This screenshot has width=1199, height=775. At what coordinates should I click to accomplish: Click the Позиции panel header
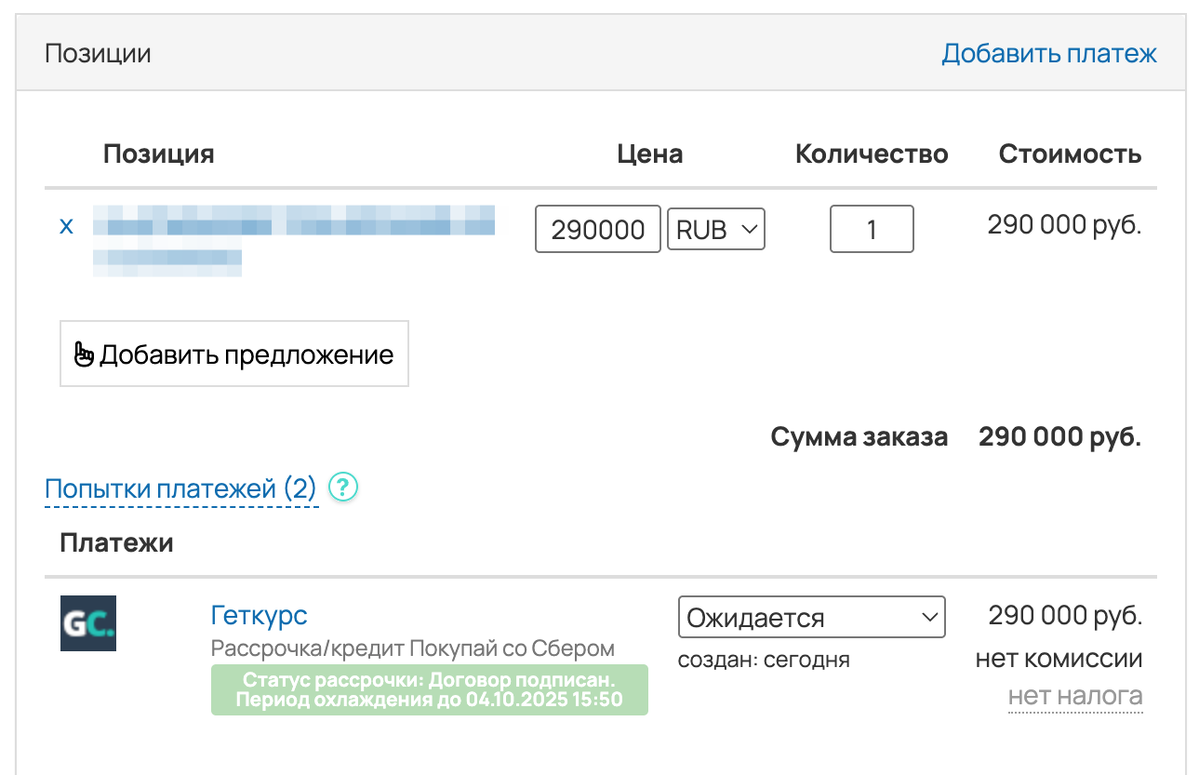pos(98,53)
